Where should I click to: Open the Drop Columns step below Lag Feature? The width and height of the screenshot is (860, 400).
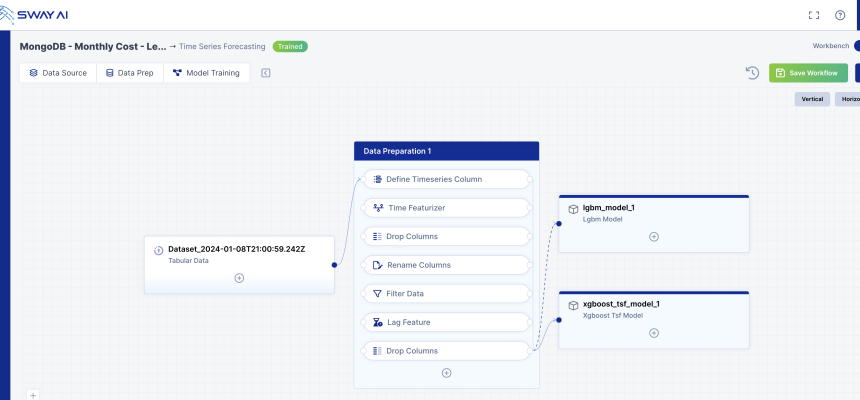click(446, 351)
